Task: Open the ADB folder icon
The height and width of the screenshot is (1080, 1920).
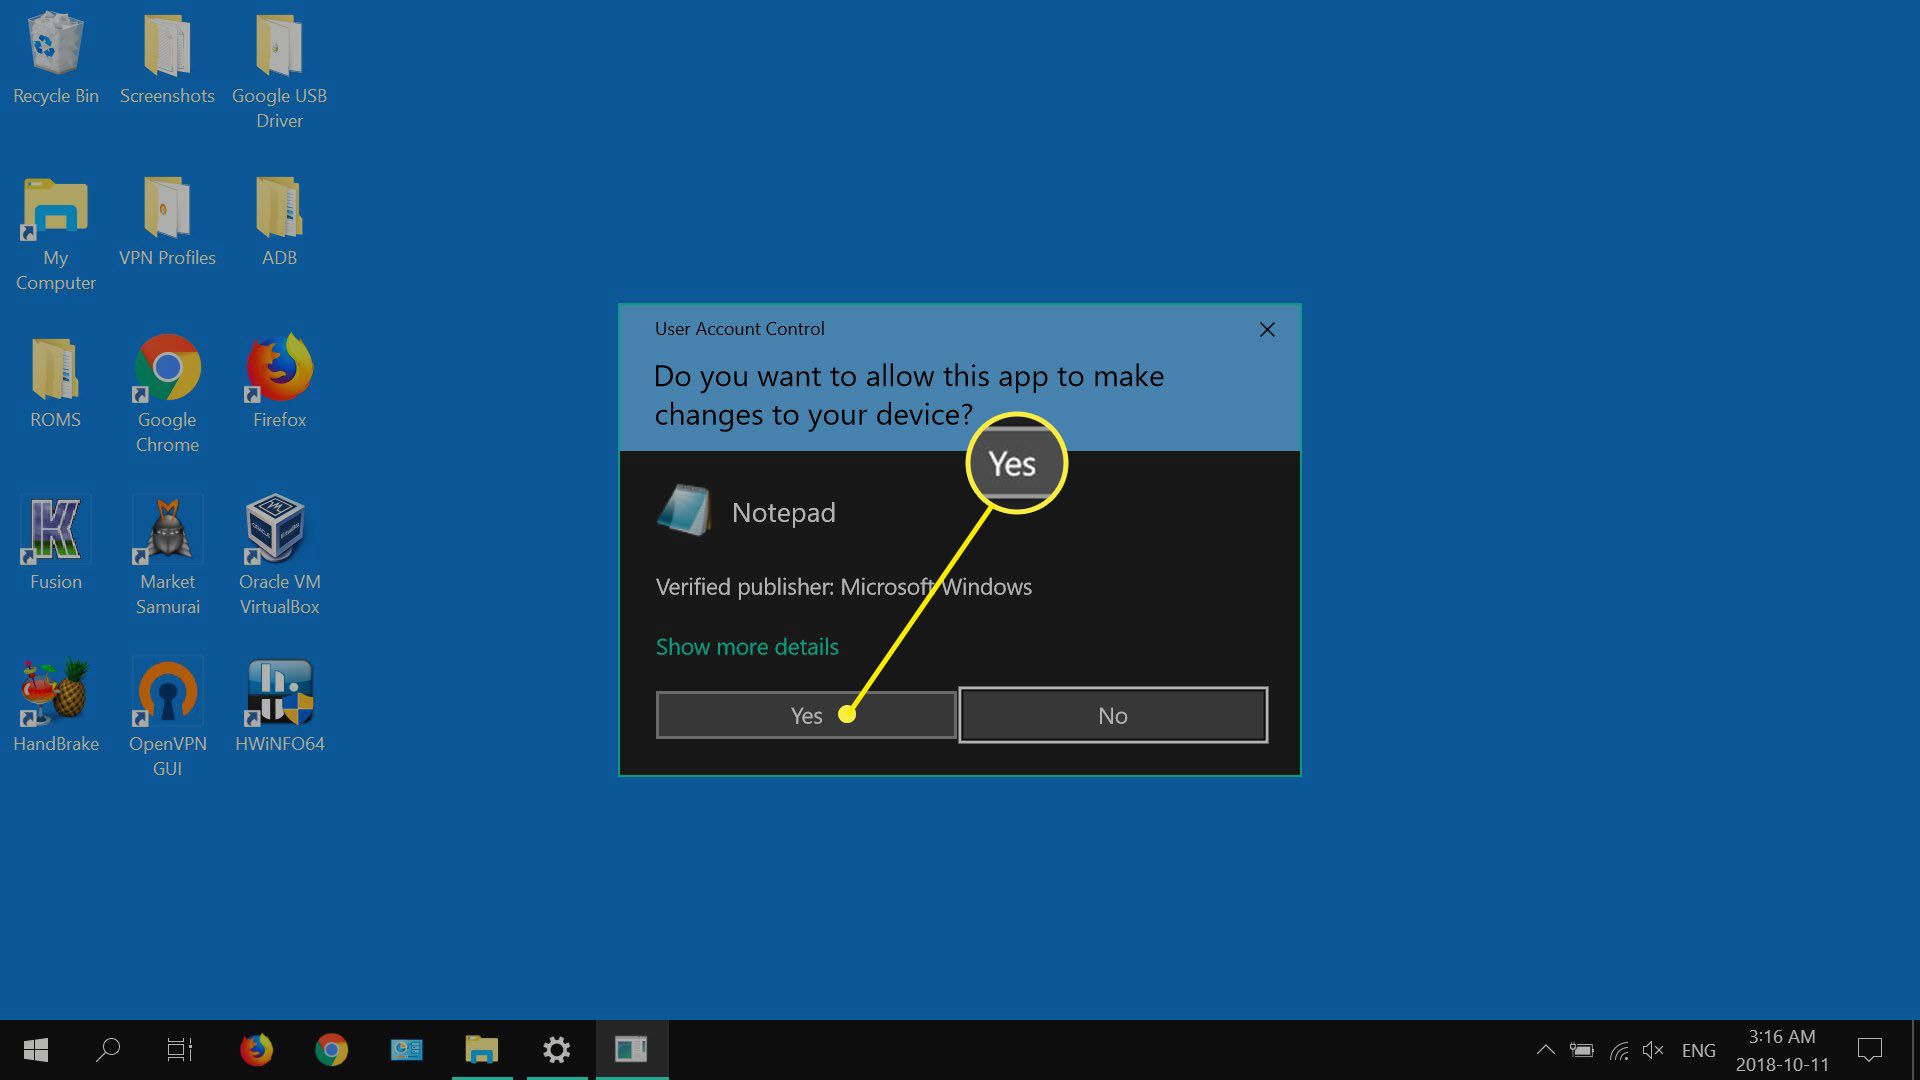Action: point(279,222)
